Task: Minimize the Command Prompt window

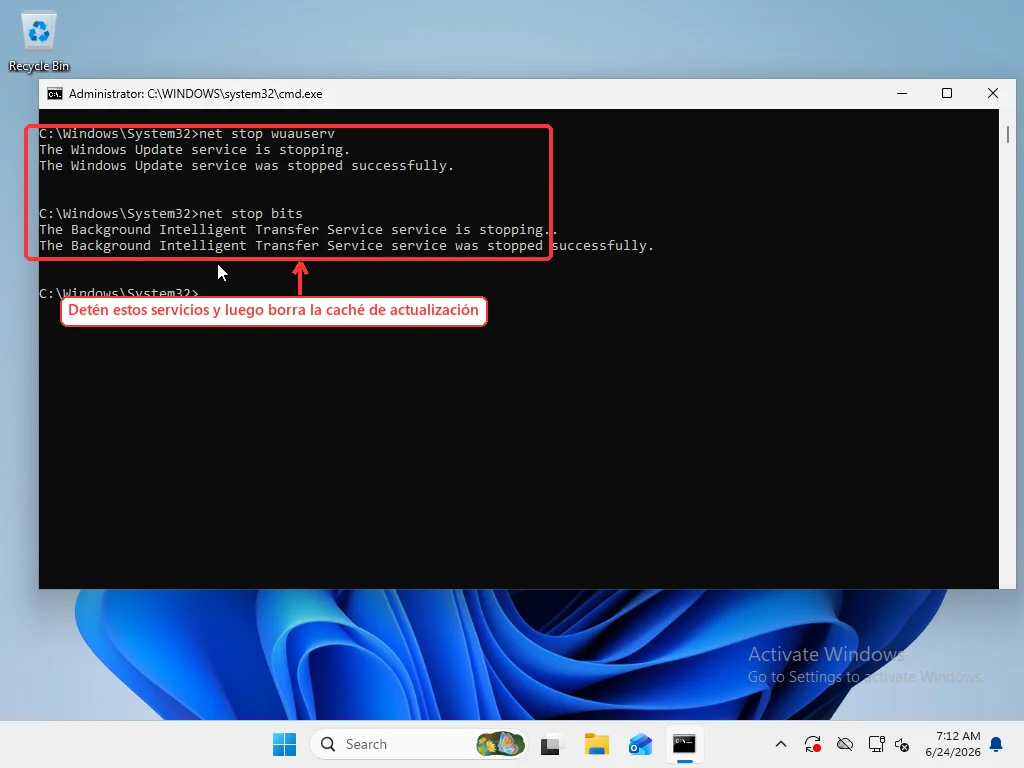Action: pyautogui.click(x=902, y=93)
